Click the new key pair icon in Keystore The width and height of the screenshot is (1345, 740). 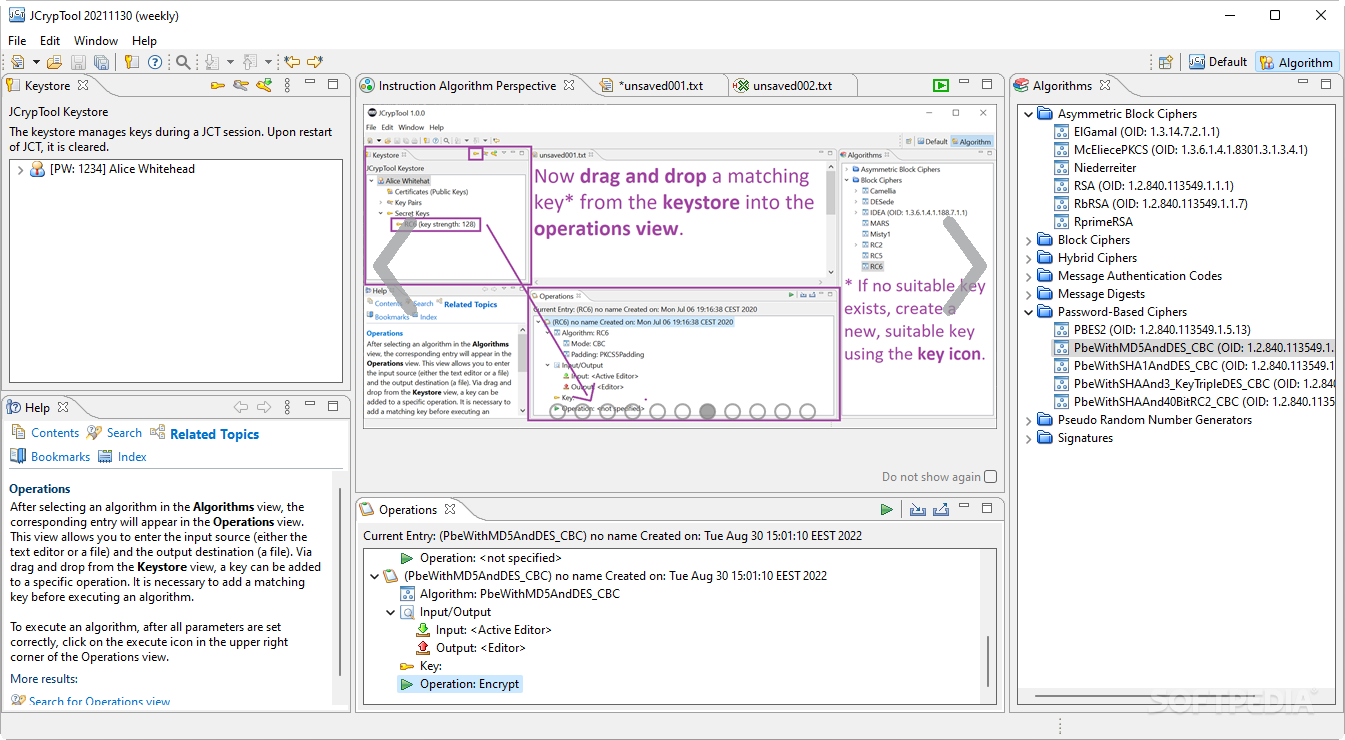coord(241,85)
